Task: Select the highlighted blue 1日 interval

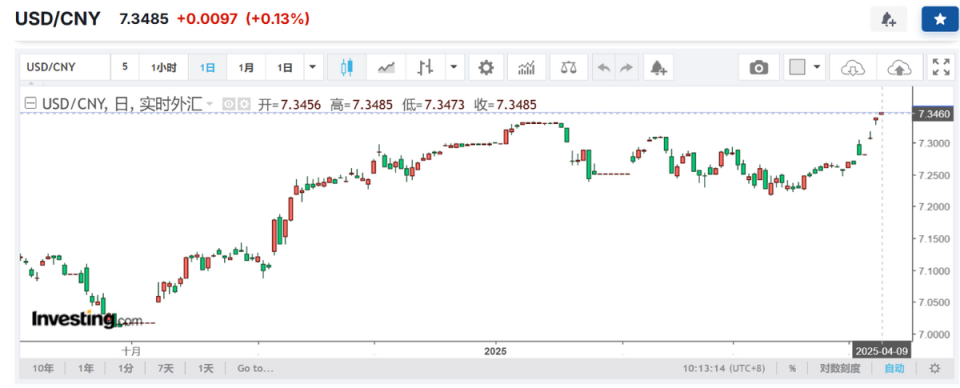Action: coord(208,67)
